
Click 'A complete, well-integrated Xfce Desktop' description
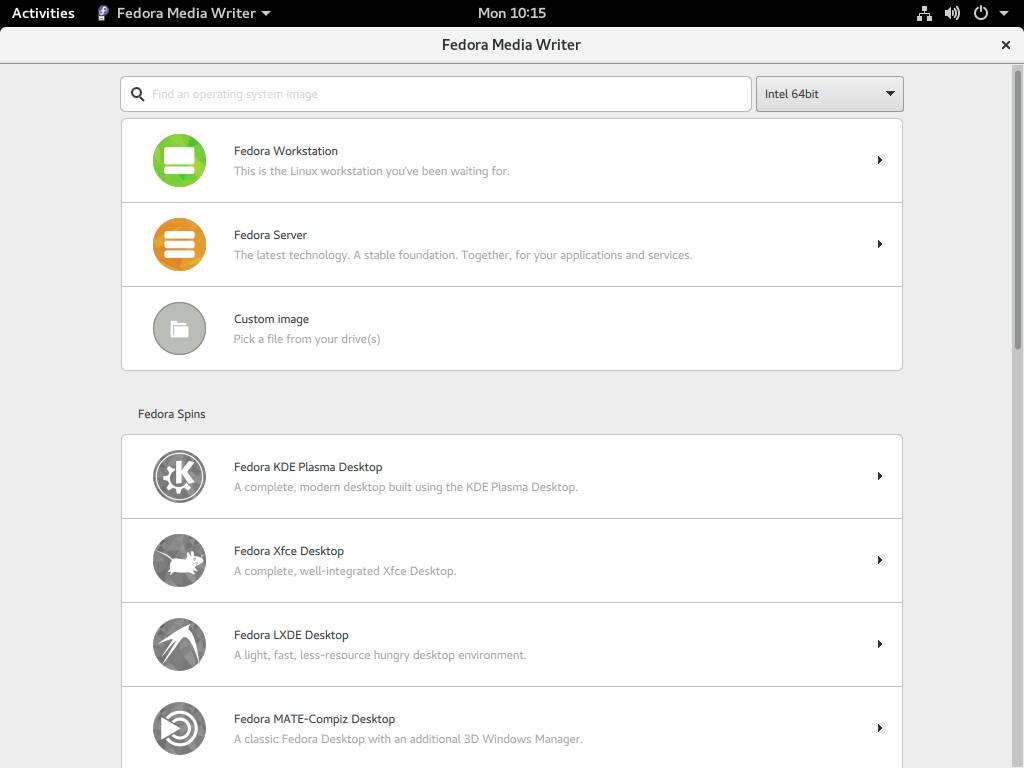(345, 571)
